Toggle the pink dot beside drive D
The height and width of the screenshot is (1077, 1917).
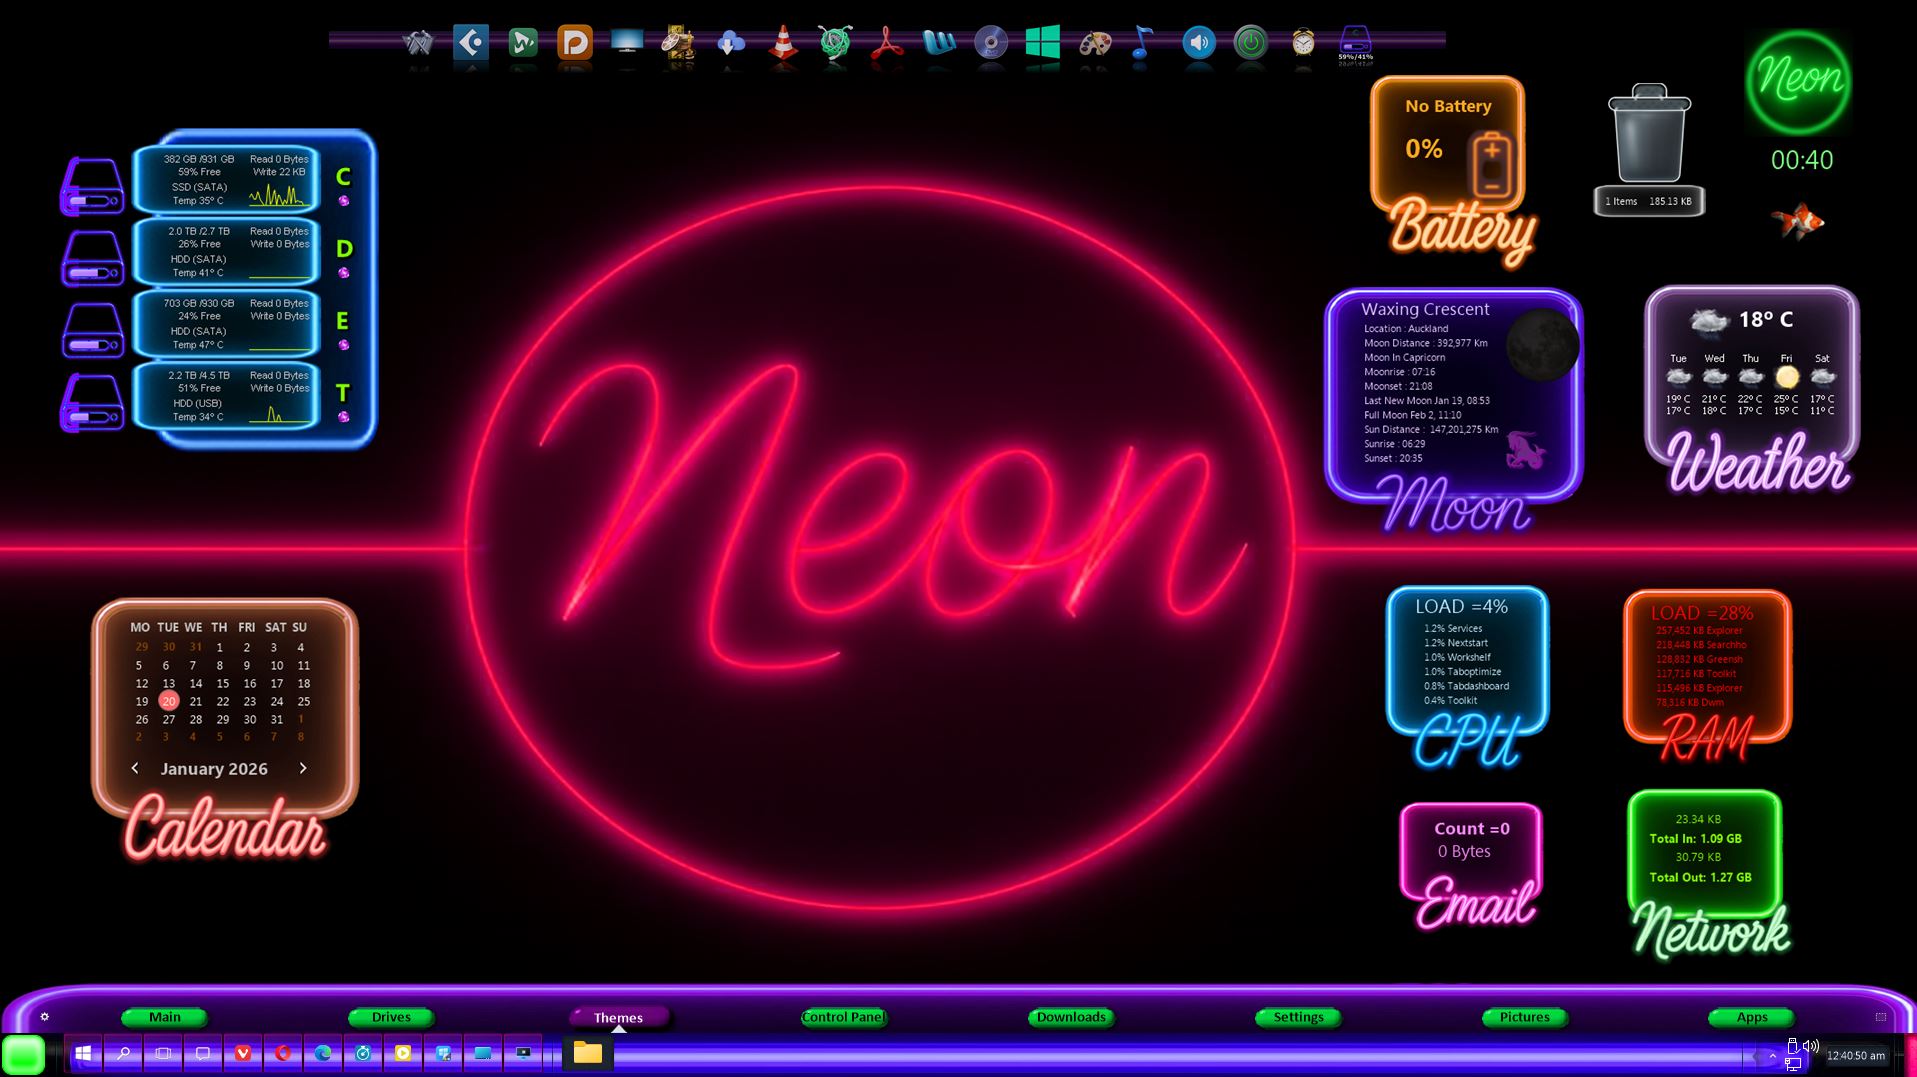[344, 273]
